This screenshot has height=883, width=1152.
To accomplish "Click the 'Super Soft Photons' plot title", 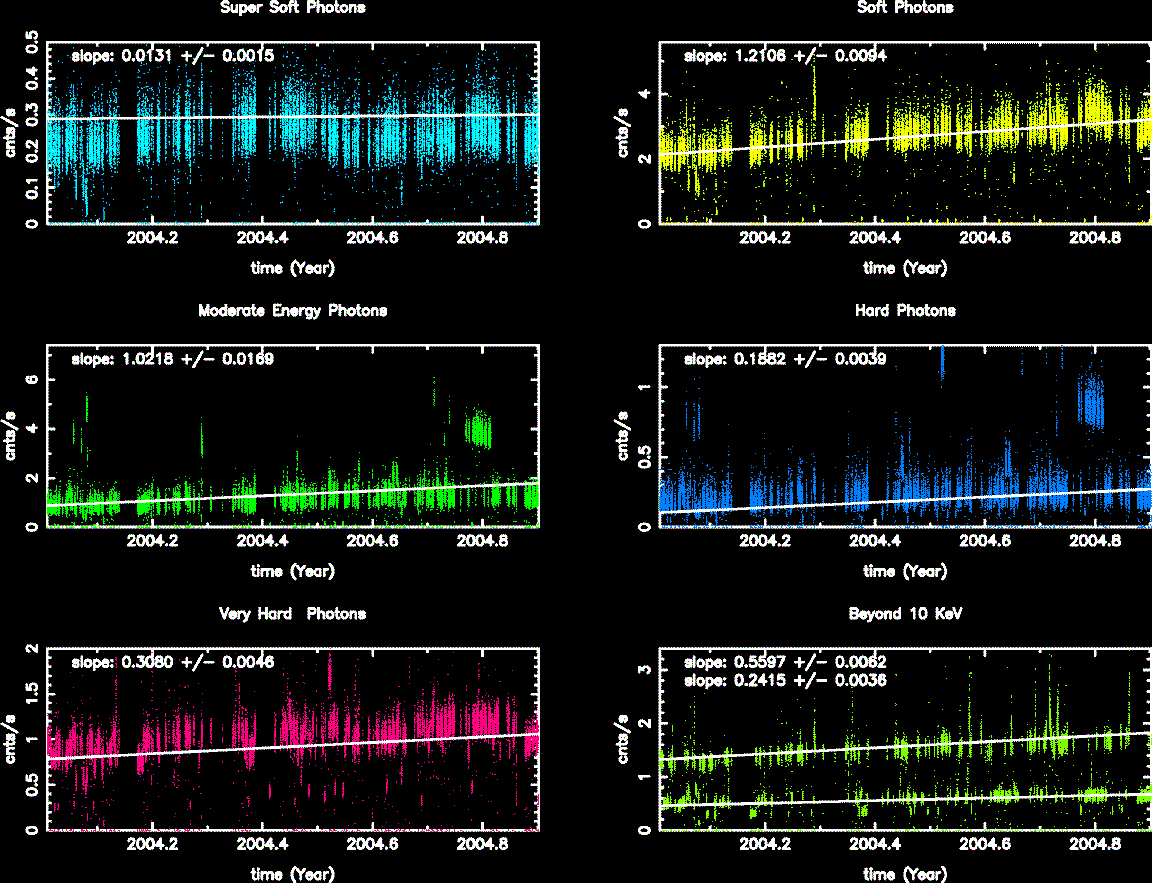I will tap(292, 8).
